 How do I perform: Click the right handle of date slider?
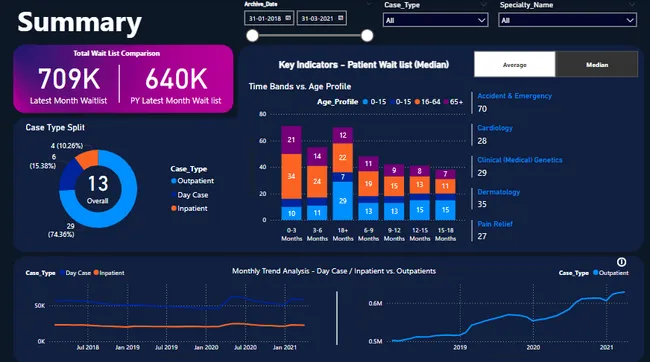[x=367, y=36]
